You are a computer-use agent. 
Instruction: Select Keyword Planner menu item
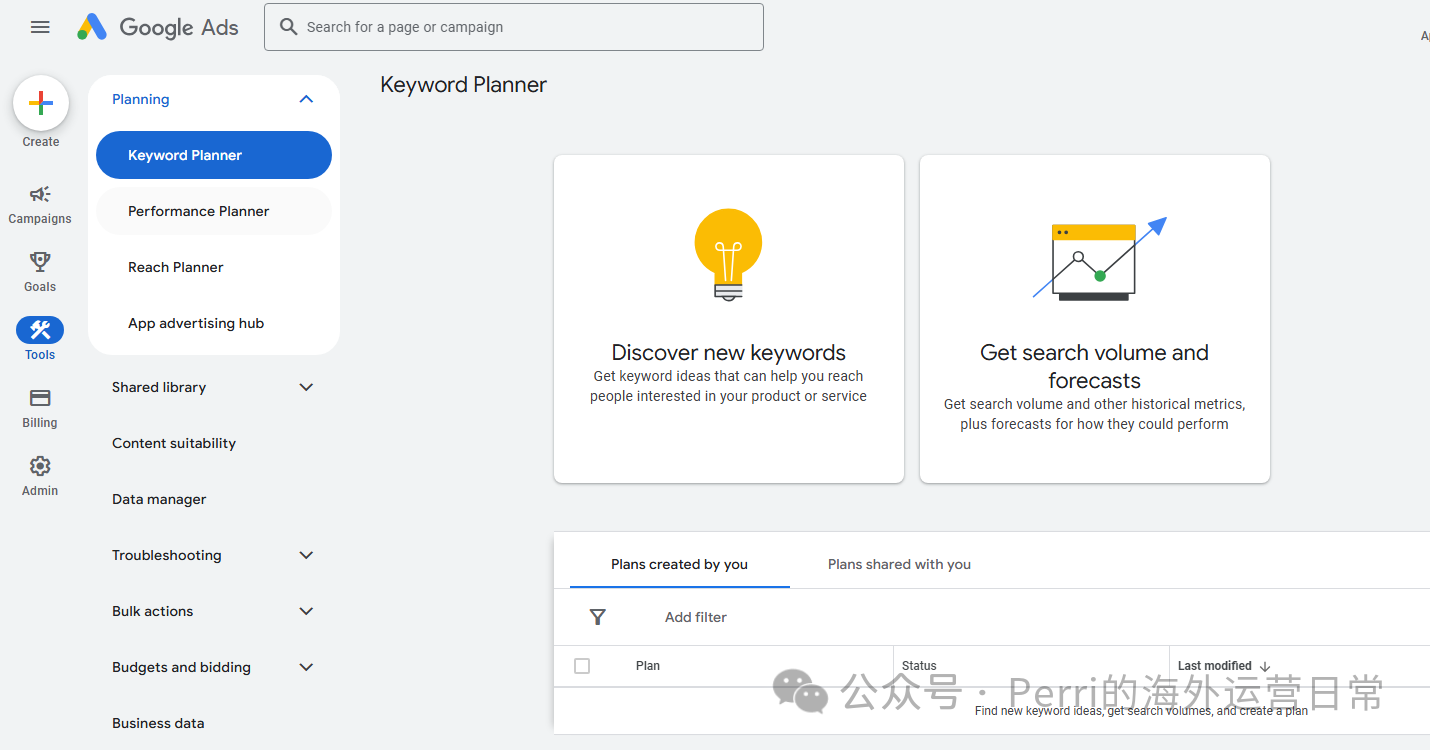[x=214, y=155]
